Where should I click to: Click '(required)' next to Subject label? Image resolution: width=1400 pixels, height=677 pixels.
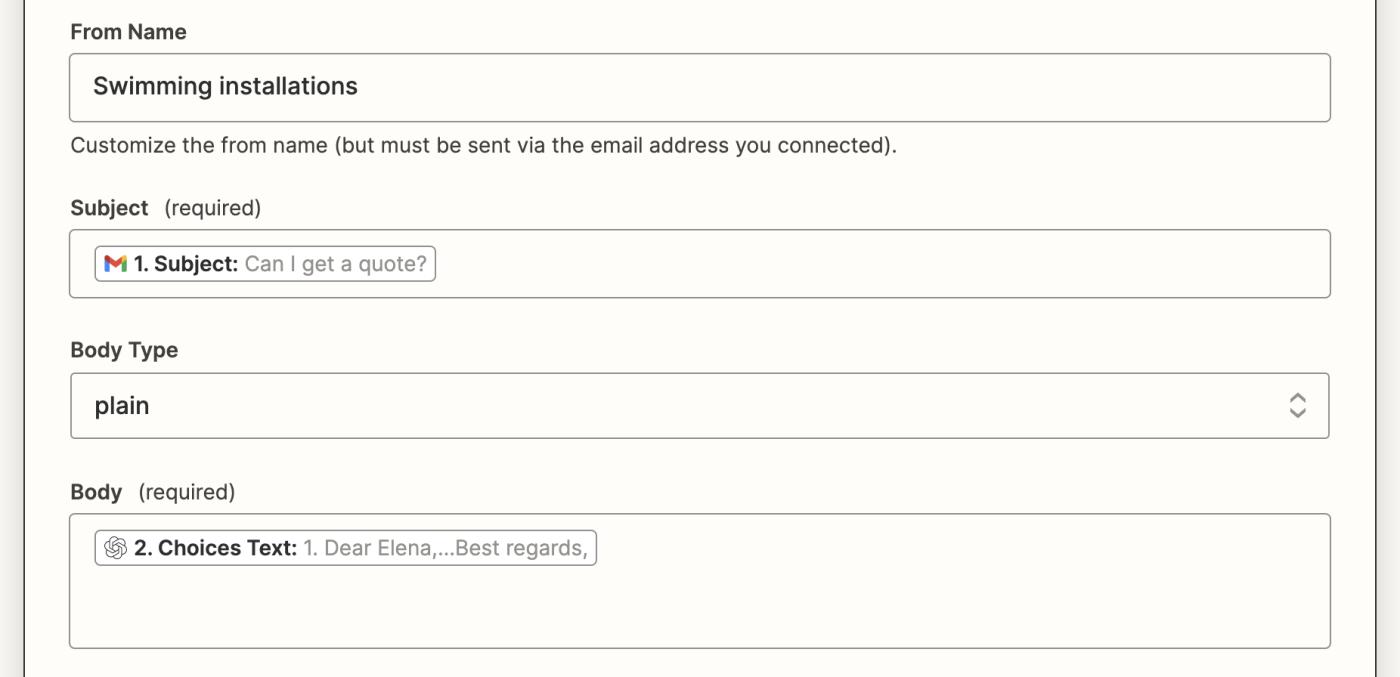[x=212, y=208]
